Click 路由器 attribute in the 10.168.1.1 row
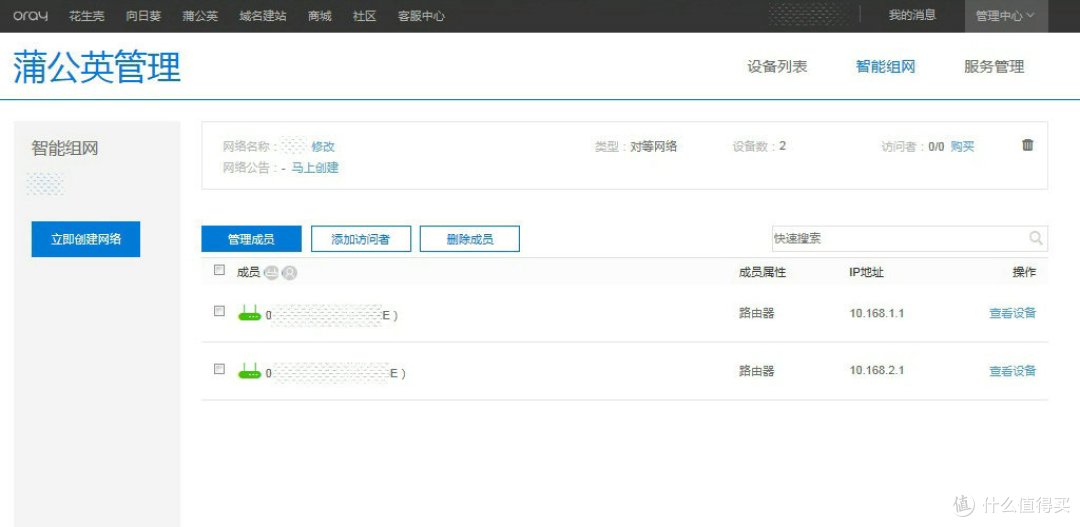Screen dimensions: 1080x527 click(x=756, y=313)
